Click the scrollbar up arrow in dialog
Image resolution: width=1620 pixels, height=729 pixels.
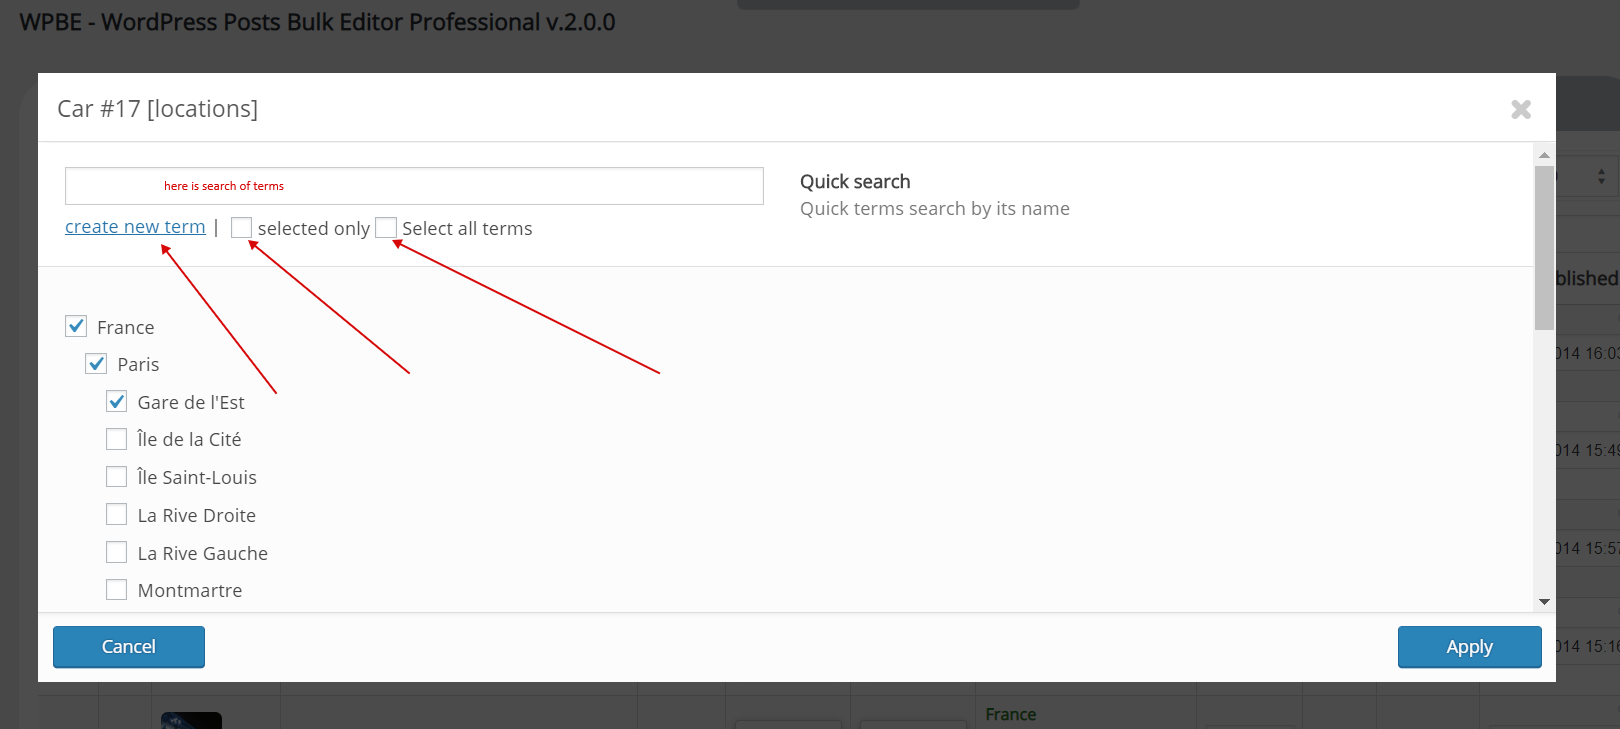(x=1544, y=155)
